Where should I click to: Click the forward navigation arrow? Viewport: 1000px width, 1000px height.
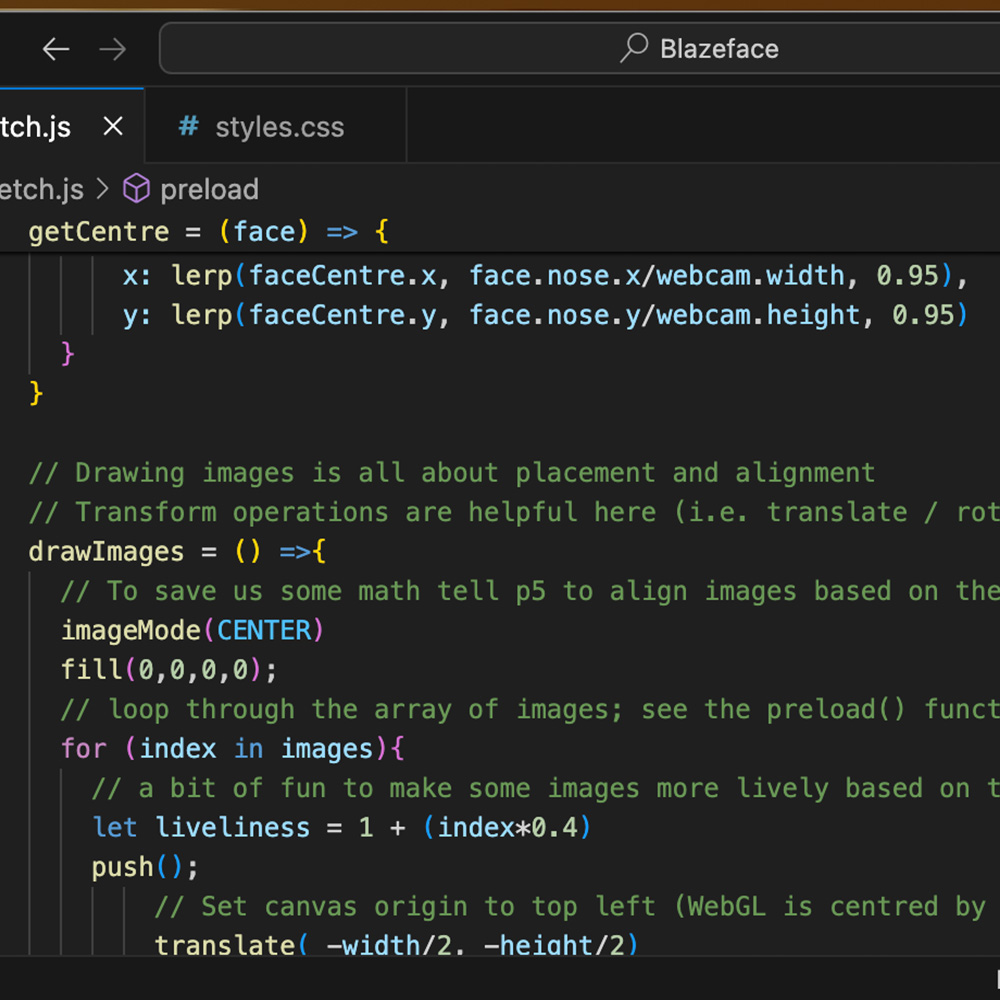[112, 48]
